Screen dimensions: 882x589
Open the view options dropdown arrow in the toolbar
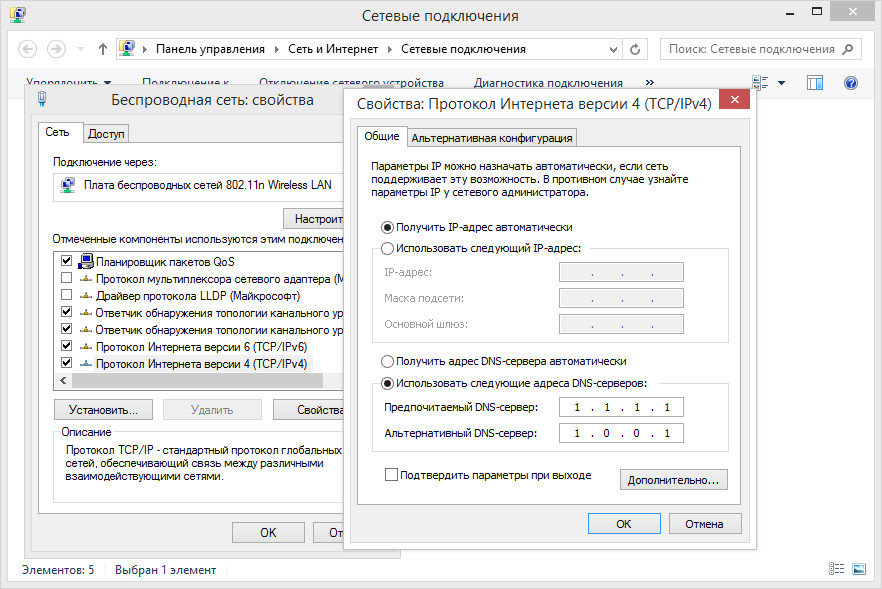coord(781,83)
